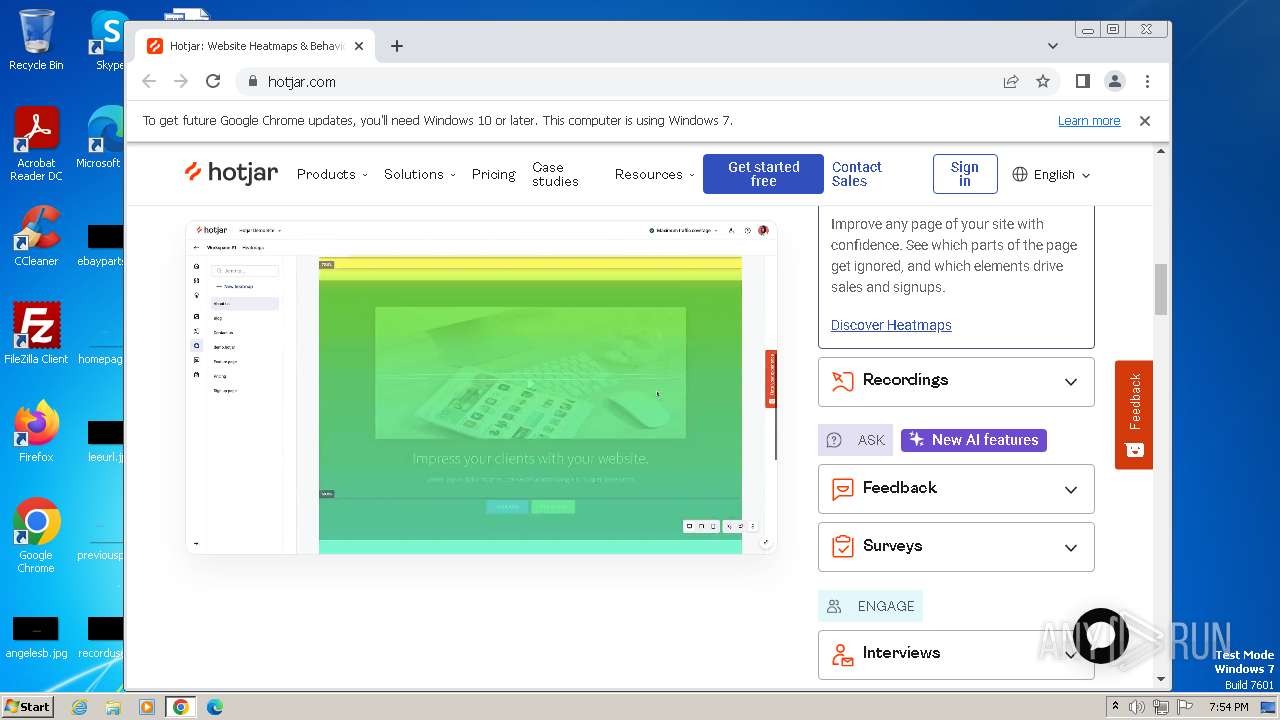Bookmark this tab with the star icon

pyautogui.click(x=1043, y=81)
